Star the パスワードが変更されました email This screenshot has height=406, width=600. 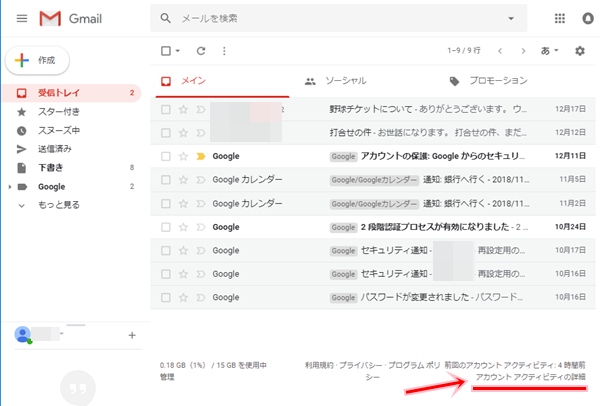183,297
